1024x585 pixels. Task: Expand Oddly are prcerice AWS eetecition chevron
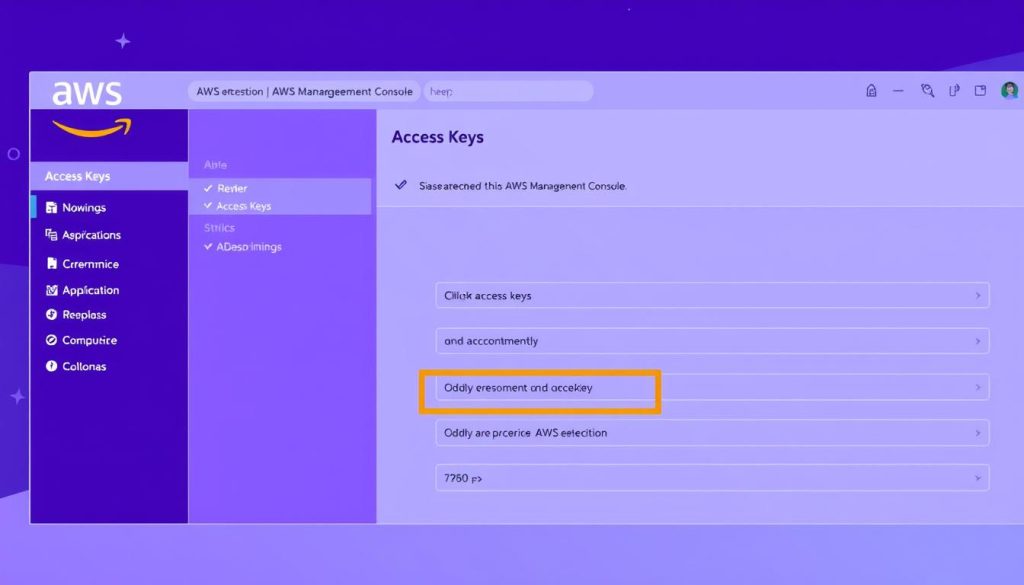pyautogui.click(x=978, y=433)
